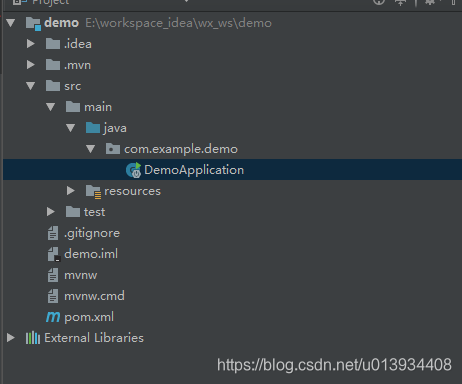Select the main folder name

point(98,107)
